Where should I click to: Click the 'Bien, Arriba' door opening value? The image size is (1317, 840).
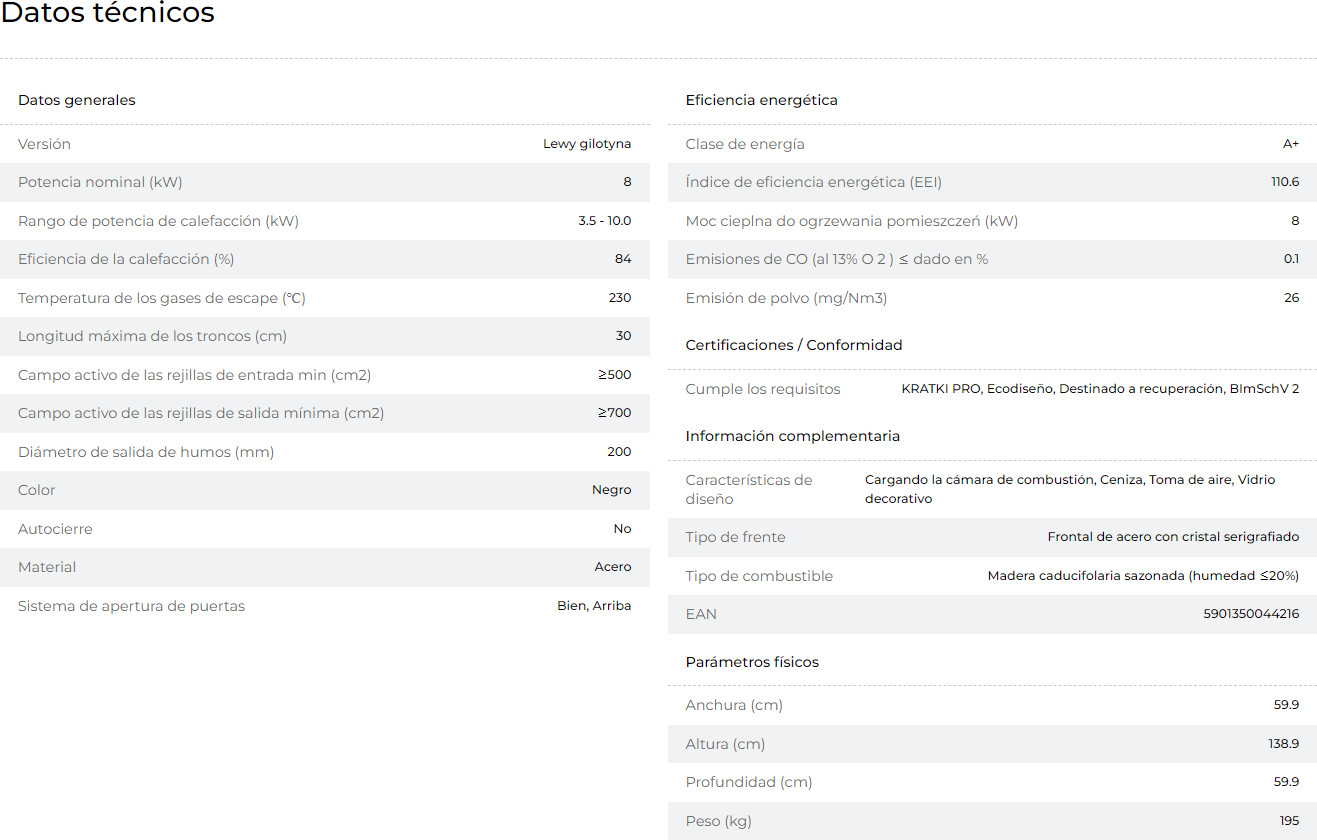(594, 606)
